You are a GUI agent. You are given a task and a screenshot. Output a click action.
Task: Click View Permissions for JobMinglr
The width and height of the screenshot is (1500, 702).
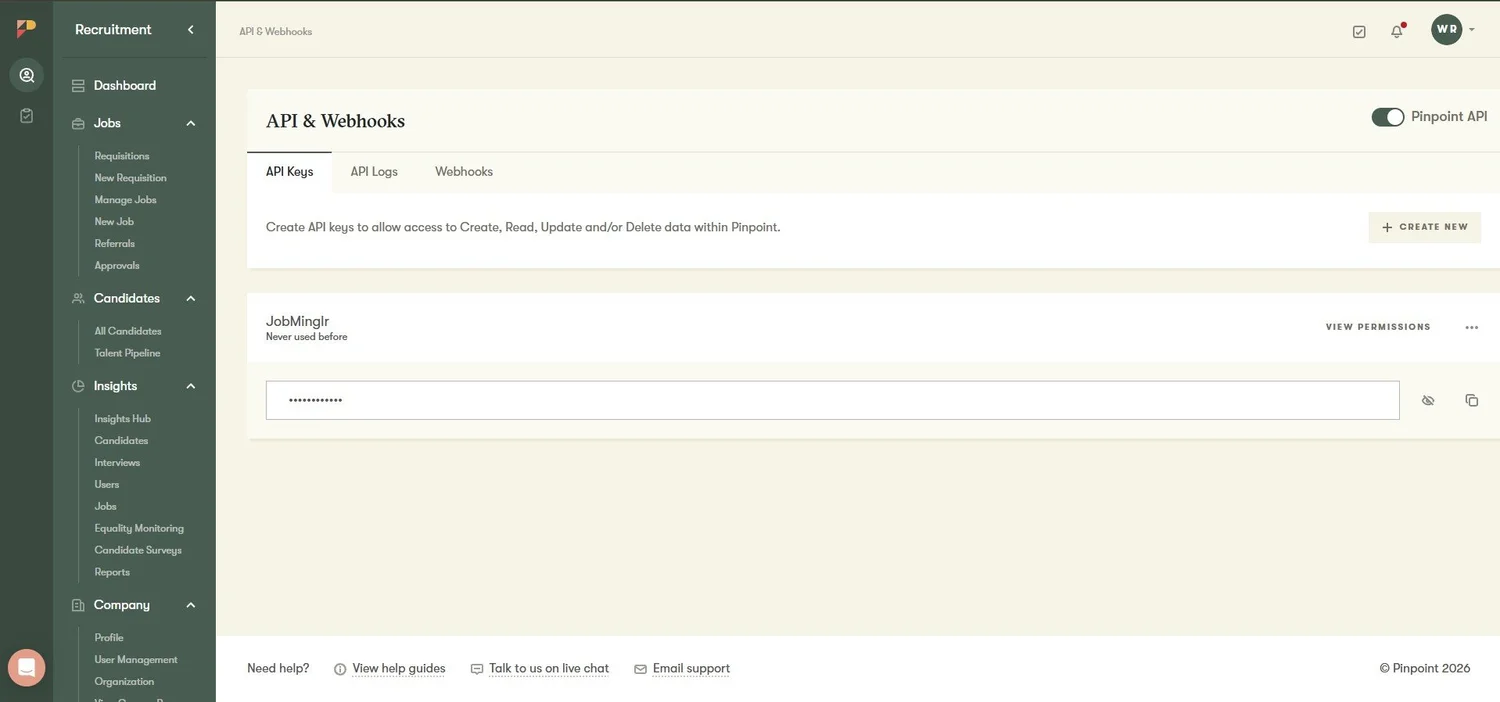(x=1378, y=327)
